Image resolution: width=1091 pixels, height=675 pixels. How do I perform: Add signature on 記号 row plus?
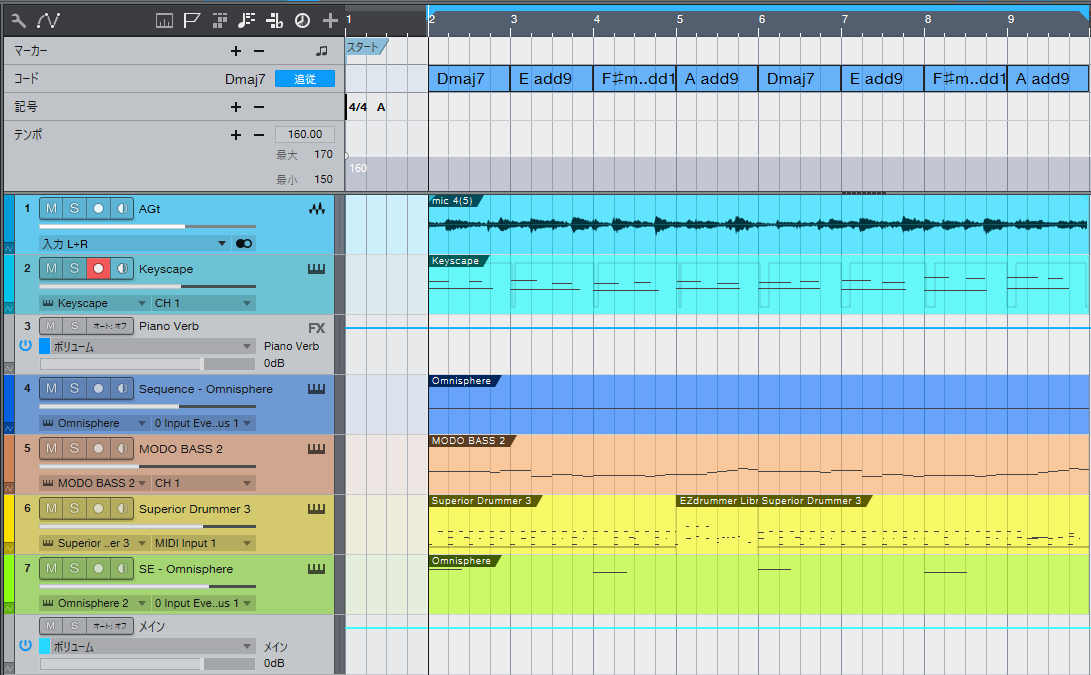236,106
